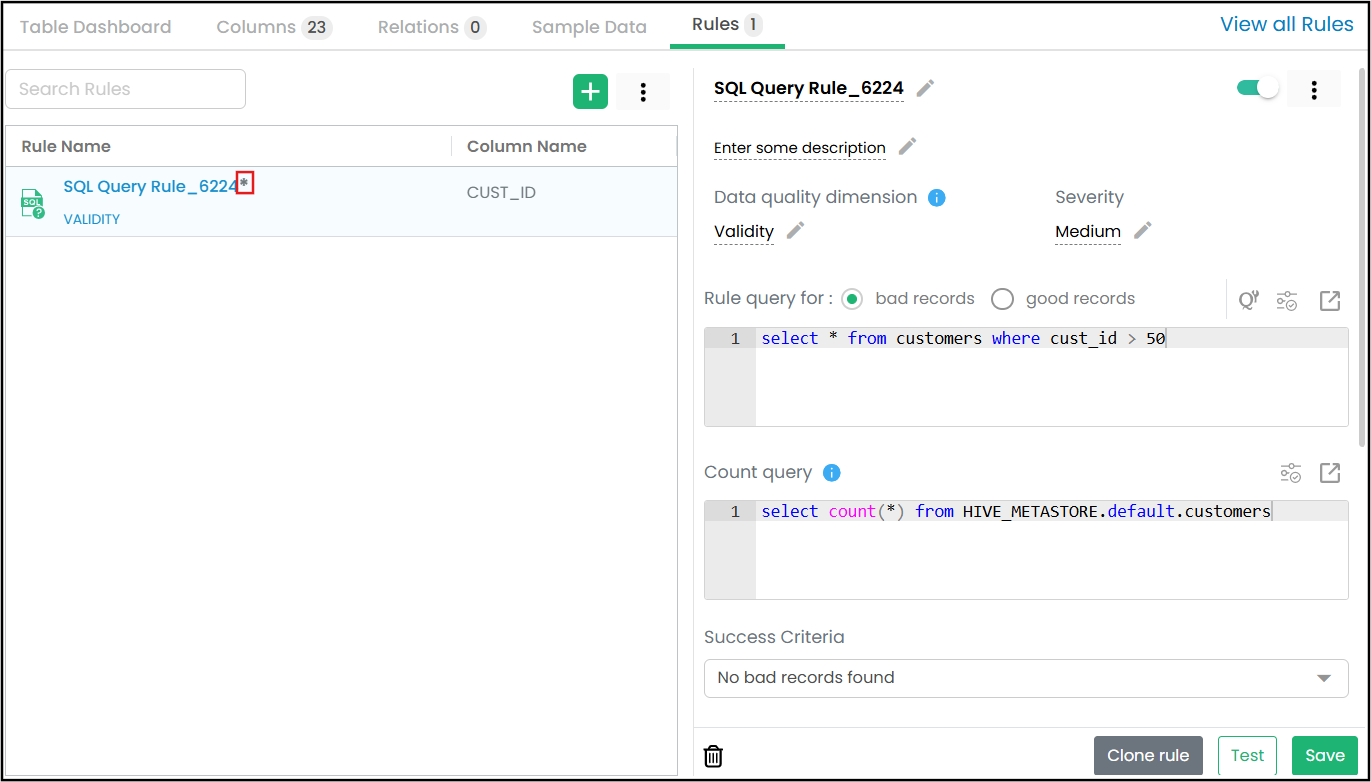Open the Columns tab
Screen dimensions: 1371x782
pyautogui.click(x=274, y=27)
